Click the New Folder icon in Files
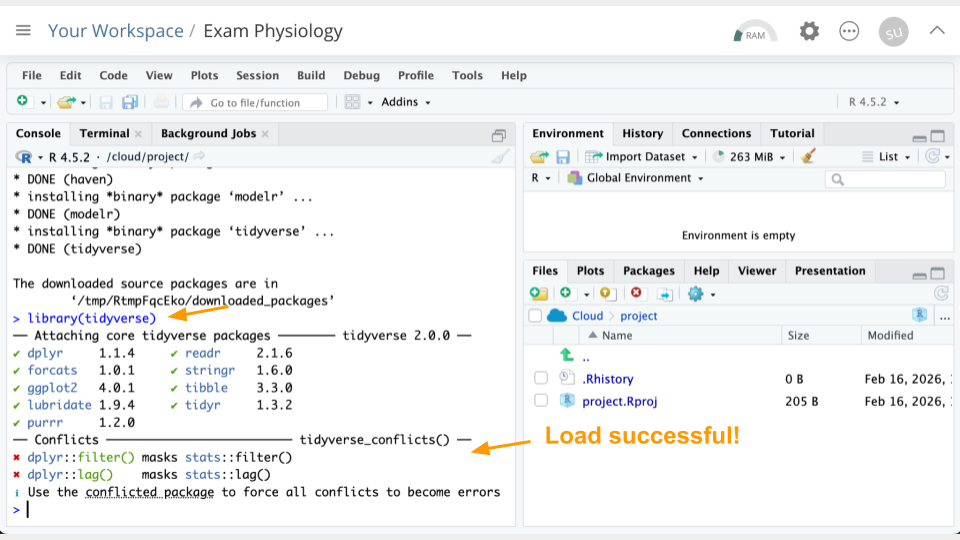The height and width of the screenshot is (540, 960). (x=539, y=294)
